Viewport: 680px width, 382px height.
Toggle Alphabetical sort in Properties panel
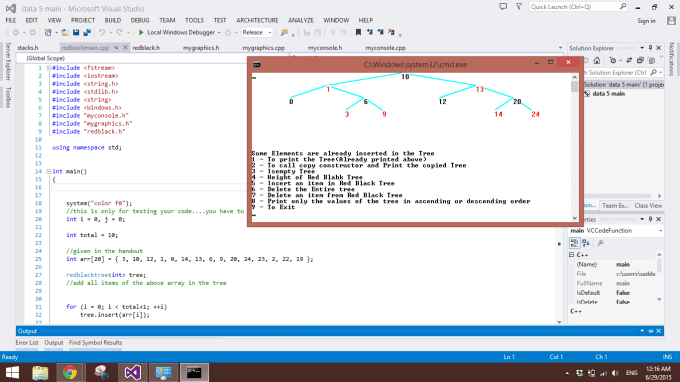point(586,243)
